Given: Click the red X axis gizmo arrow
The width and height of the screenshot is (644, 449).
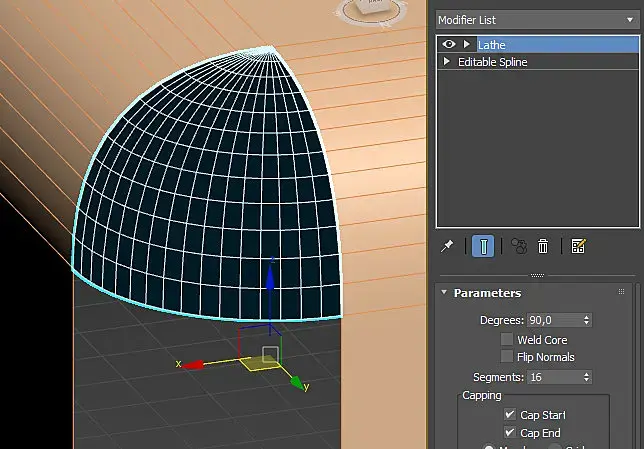Looking at the screenshot, I should [193, 365].
